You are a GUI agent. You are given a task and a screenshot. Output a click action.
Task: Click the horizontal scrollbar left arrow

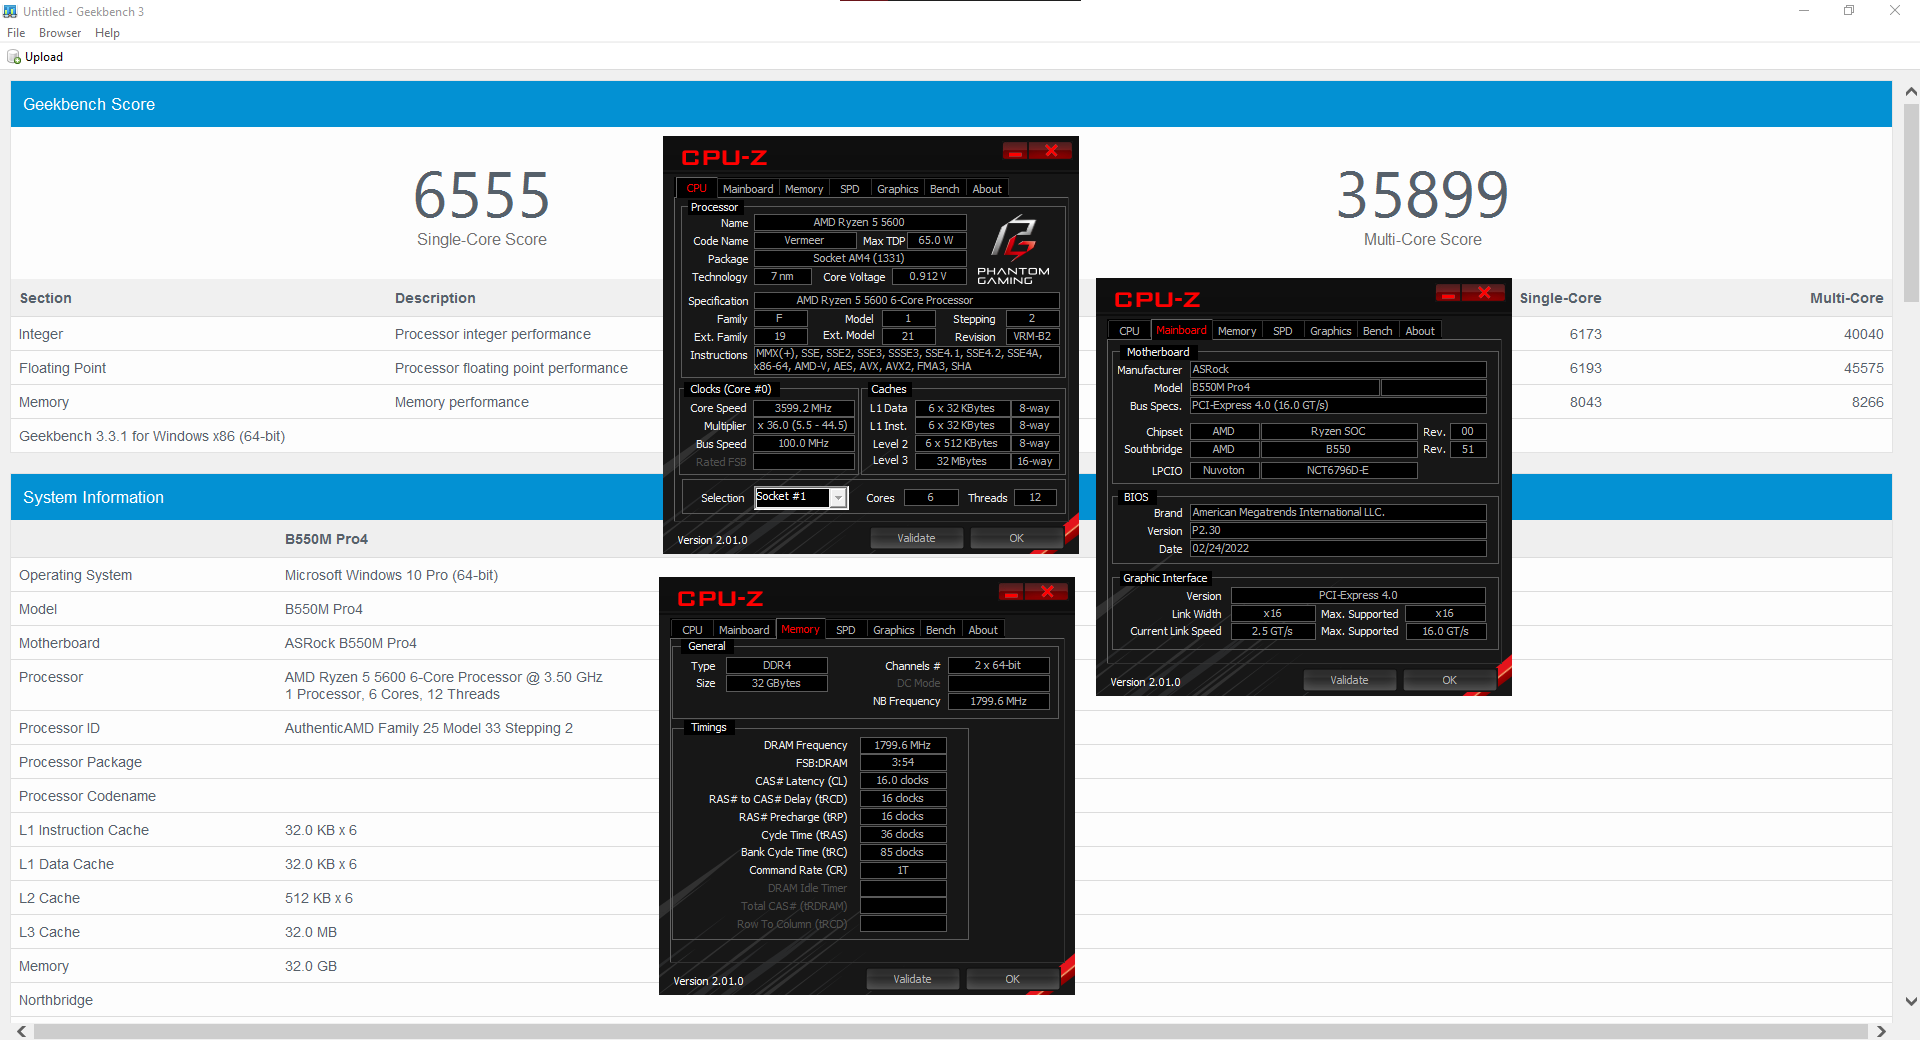[21, 1031]
